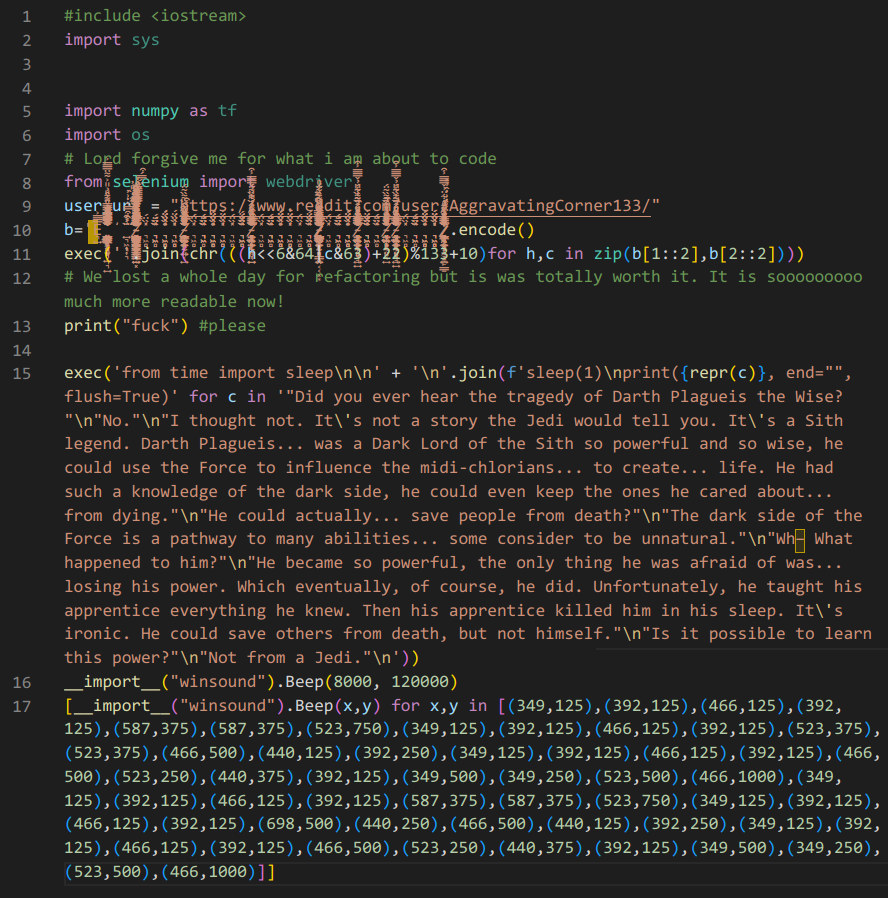This screenshot has height=898, width=888.
Task: Click line number 1 in the gutter
Action: 26,16
